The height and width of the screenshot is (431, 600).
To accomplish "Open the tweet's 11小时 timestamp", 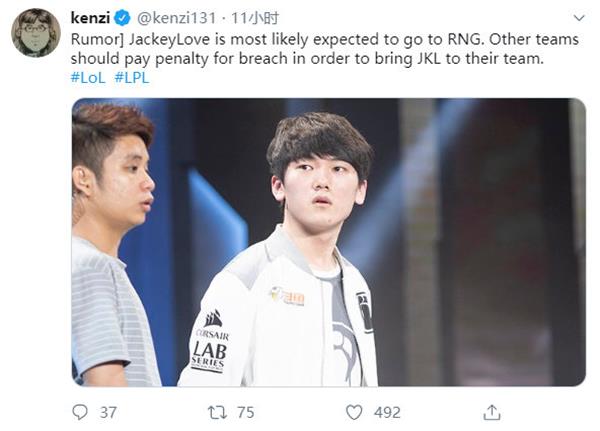I will pyautogui.click(x=255, y=18).
